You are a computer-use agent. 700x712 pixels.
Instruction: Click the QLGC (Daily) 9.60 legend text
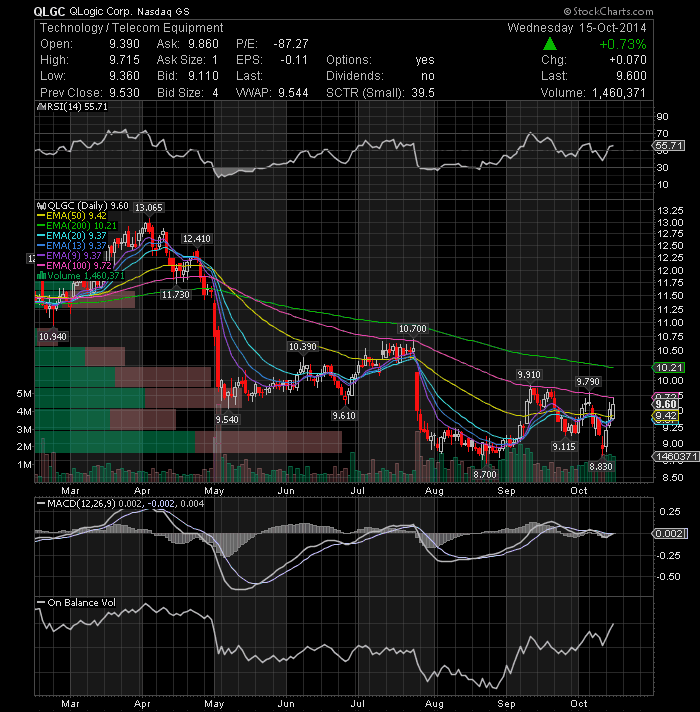[x=88, y=206]
